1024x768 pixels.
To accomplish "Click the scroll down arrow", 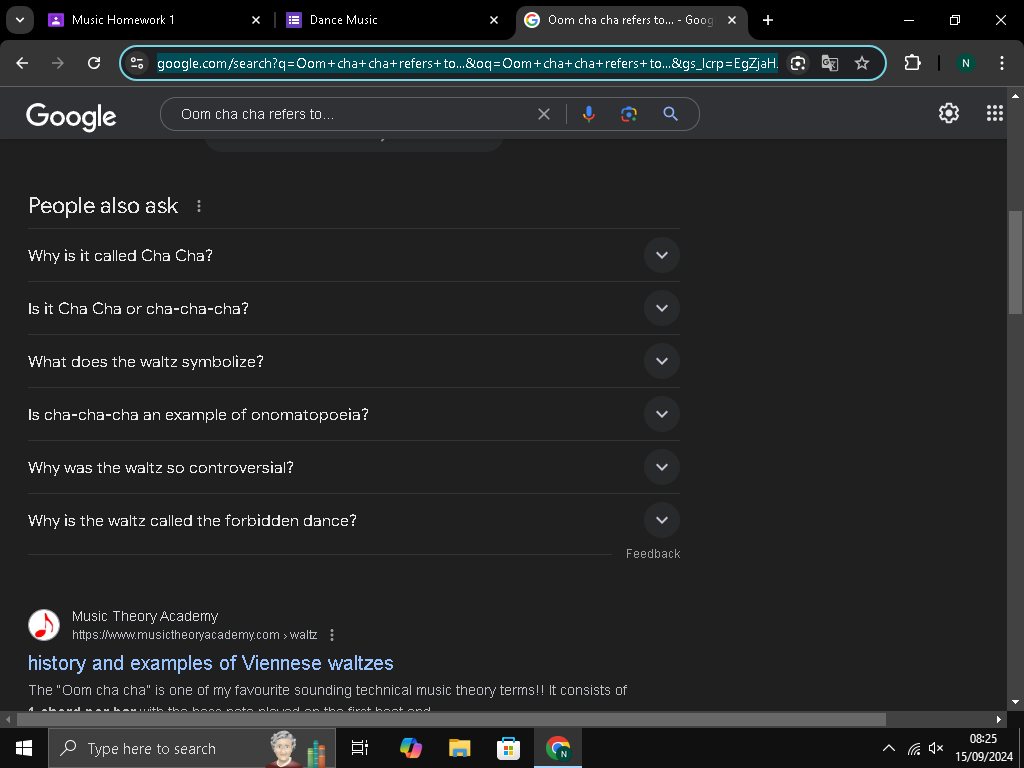I will pyautogui.click(x=1015, y=703).
